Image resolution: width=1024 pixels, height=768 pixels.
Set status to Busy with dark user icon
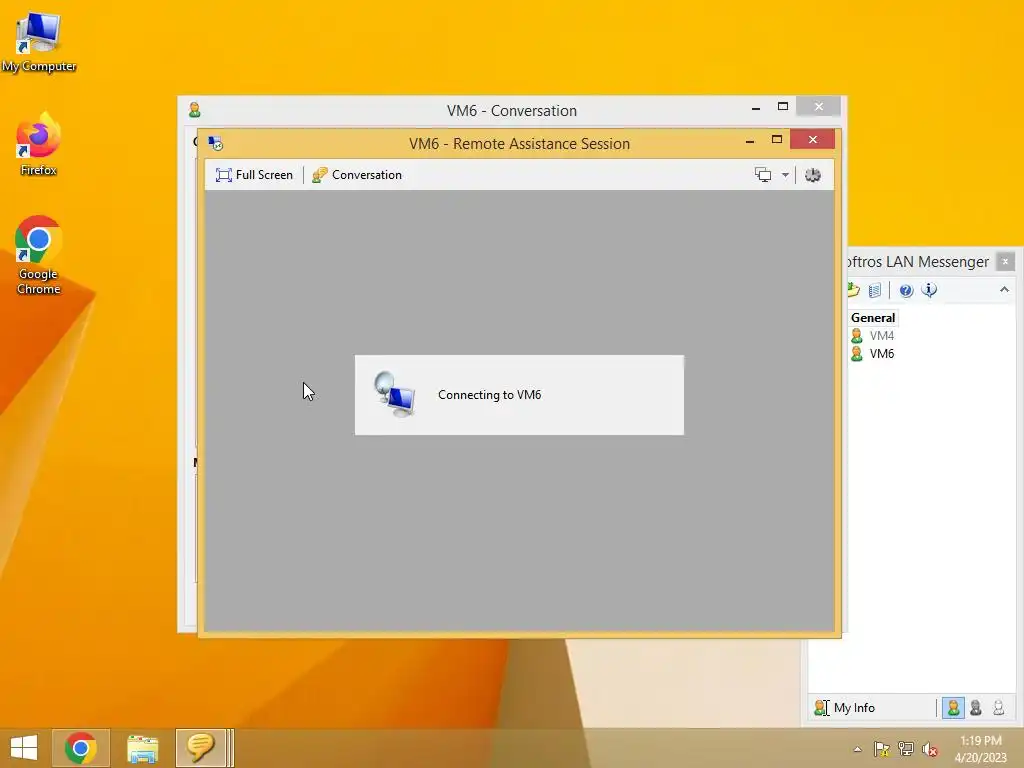click(x=976, y=708)
